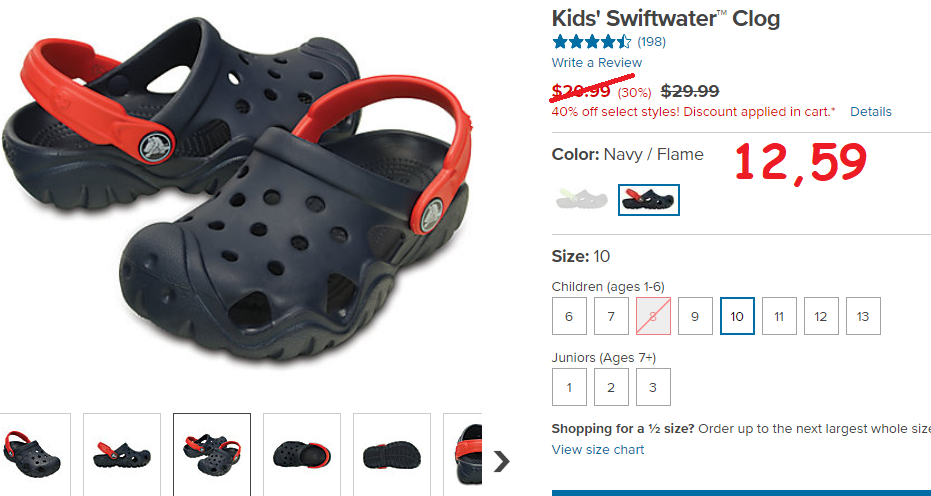Choose children size 6
The width and height of the screenshot is (931, 496).
click(x=569, y=316)
